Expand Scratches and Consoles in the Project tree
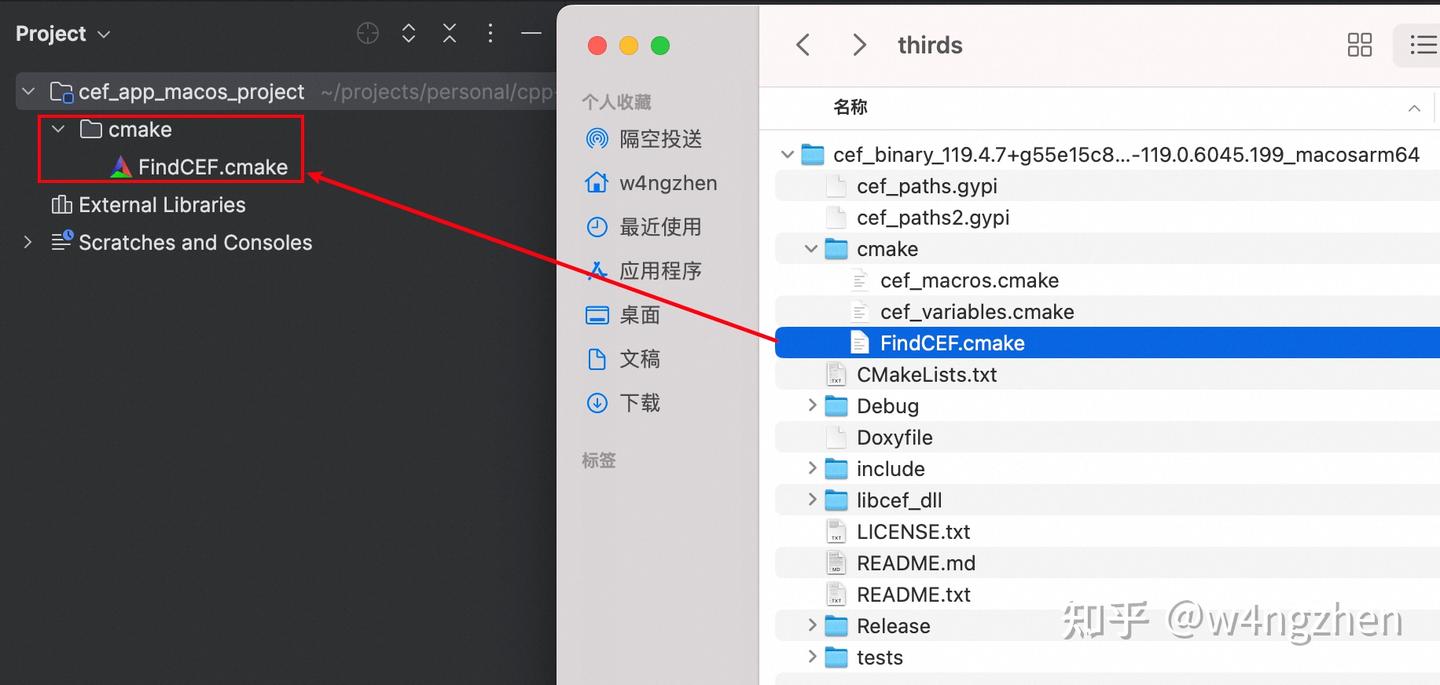 tap(26, 242)
